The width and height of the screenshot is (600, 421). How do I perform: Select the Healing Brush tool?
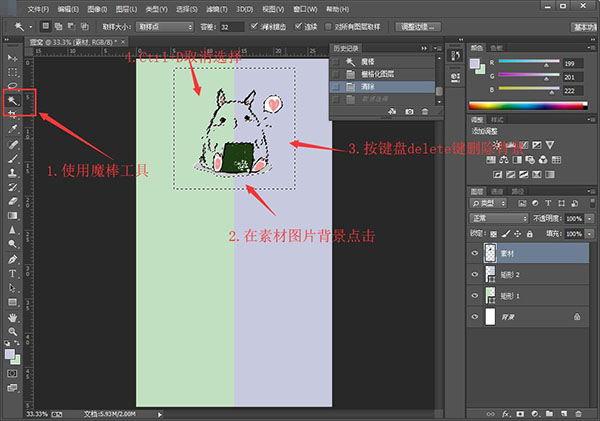12,144
